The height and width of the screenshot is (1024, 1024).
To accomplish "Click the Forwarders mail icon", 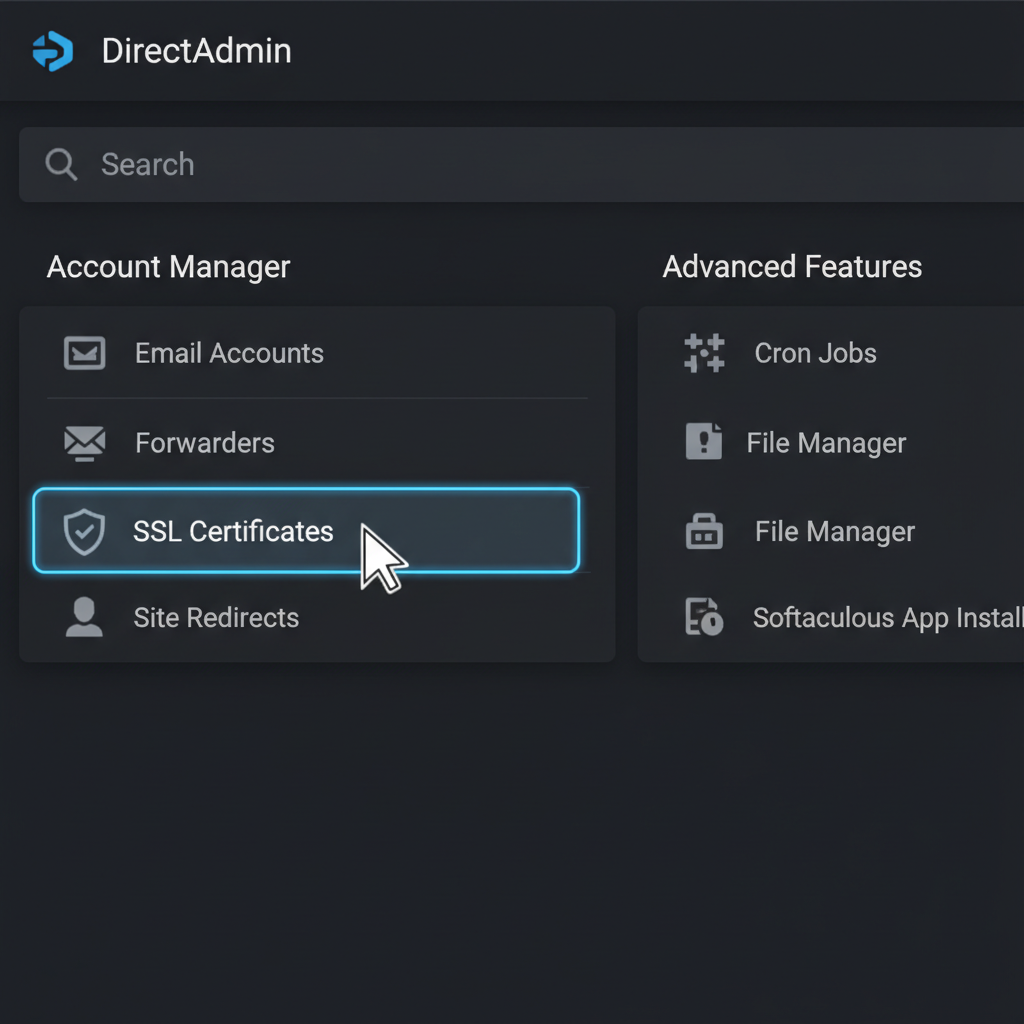I will (84, 442).
